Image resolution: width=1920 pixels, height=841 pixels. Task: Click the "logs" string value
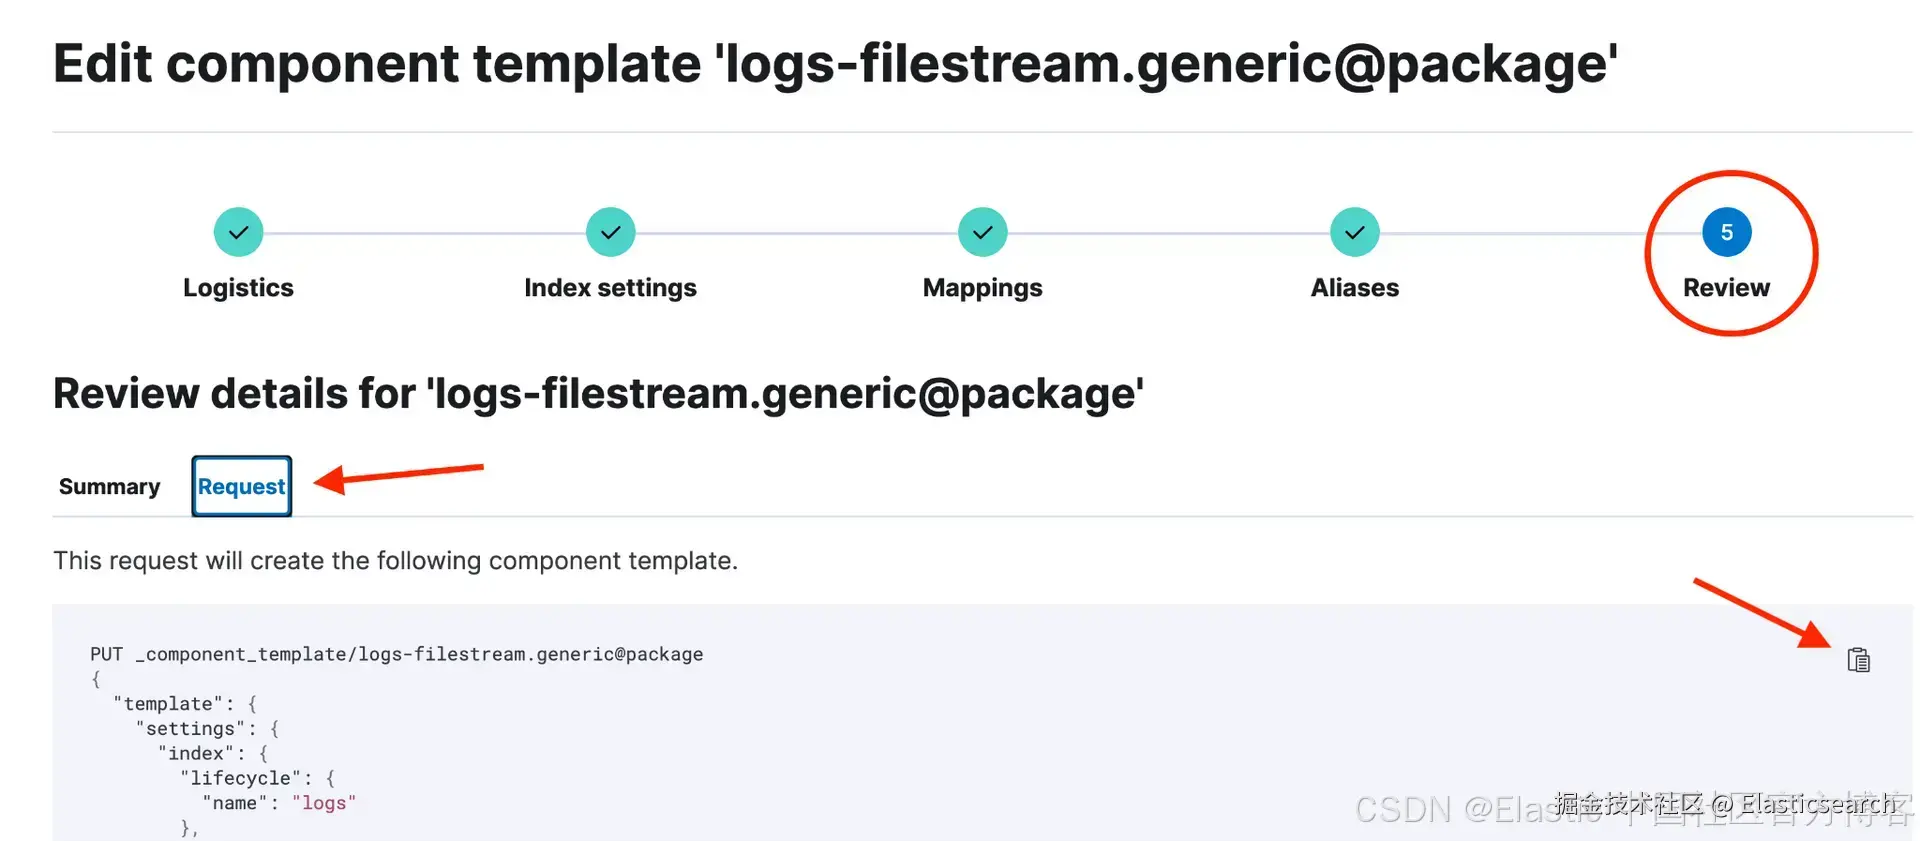tap(324, 803)
